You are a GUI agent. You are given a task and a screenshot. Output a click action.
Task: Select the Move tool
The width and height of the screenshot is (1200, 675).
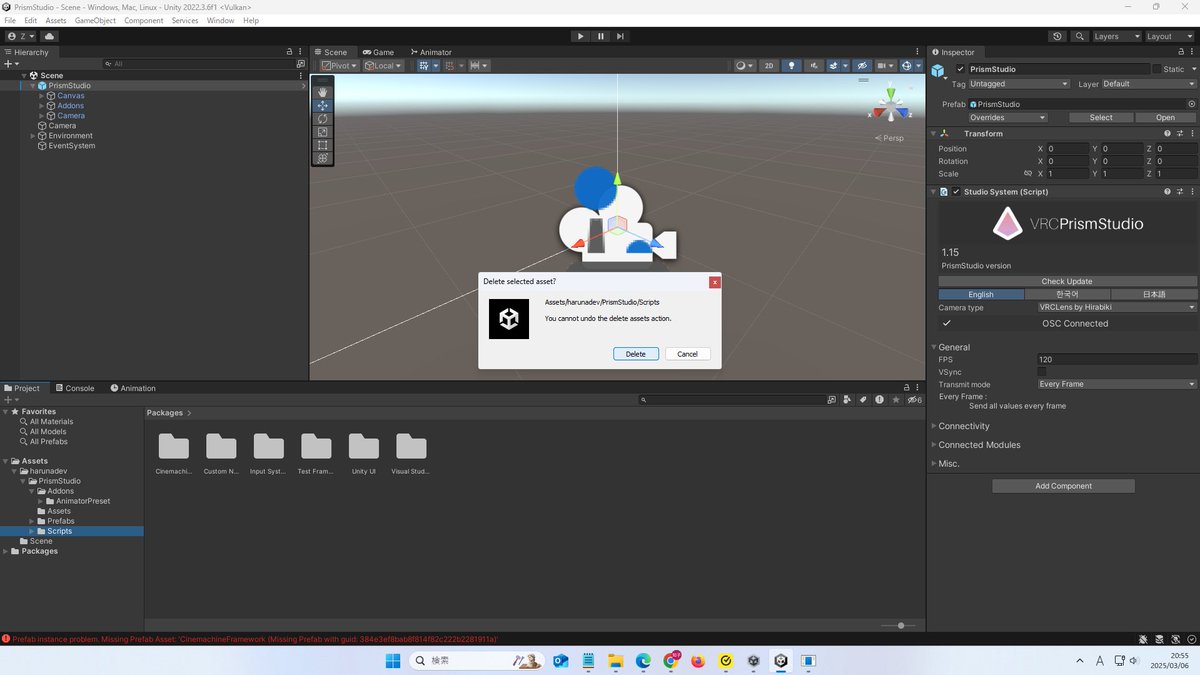[322, 105]
